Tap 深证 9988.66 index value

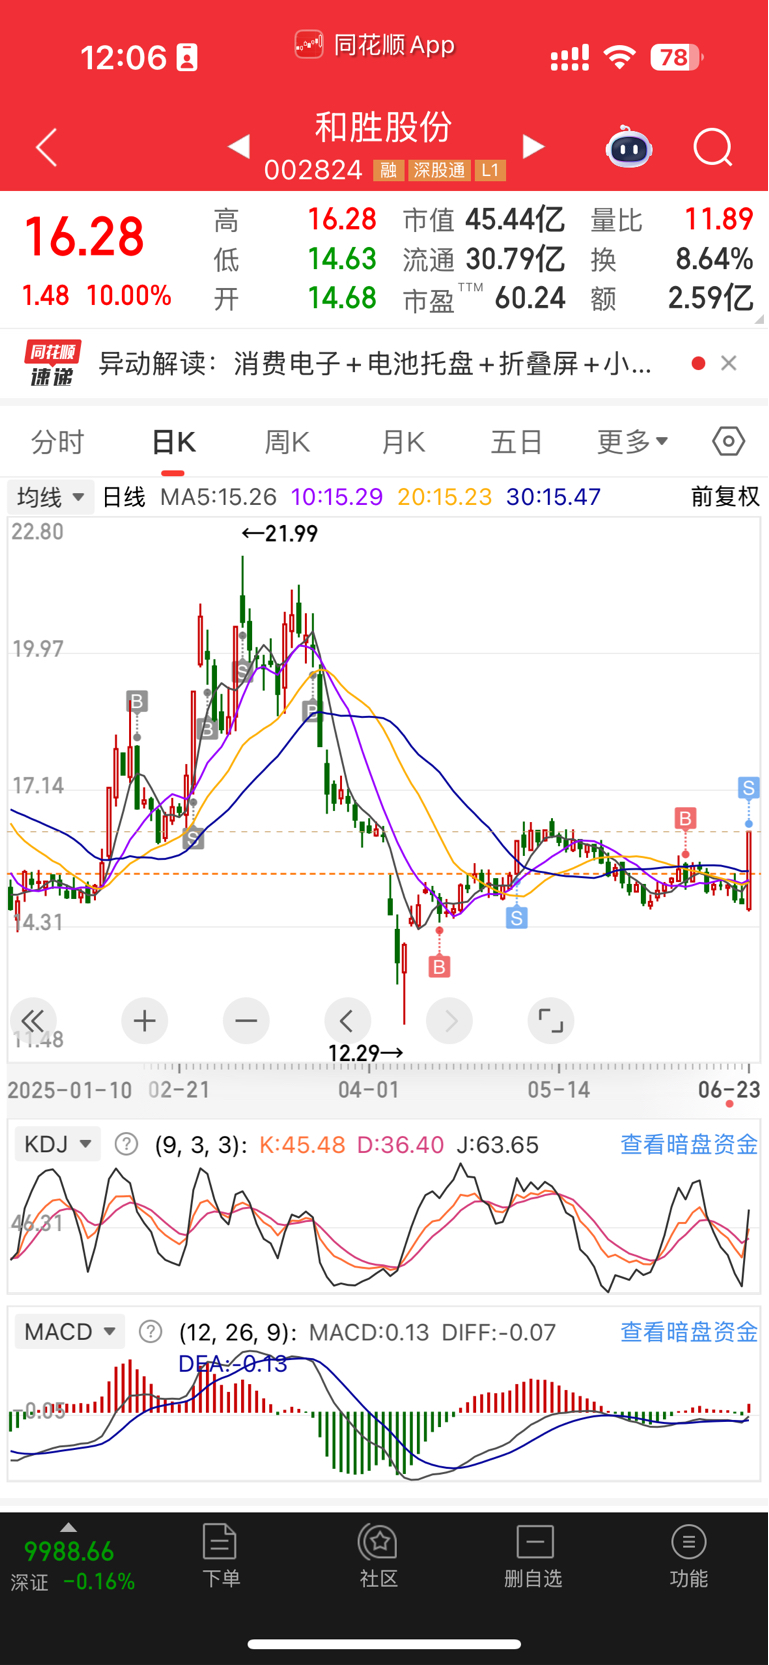(69, 1551)
